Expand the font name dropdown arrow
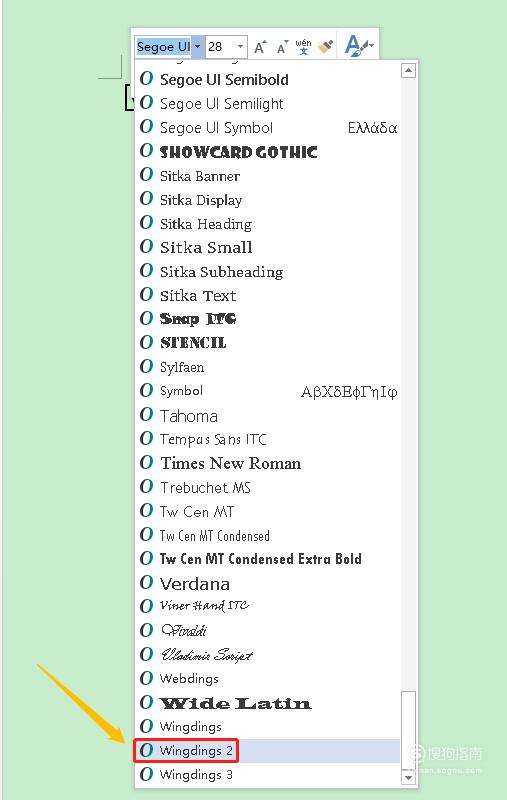 click(198, 46)
